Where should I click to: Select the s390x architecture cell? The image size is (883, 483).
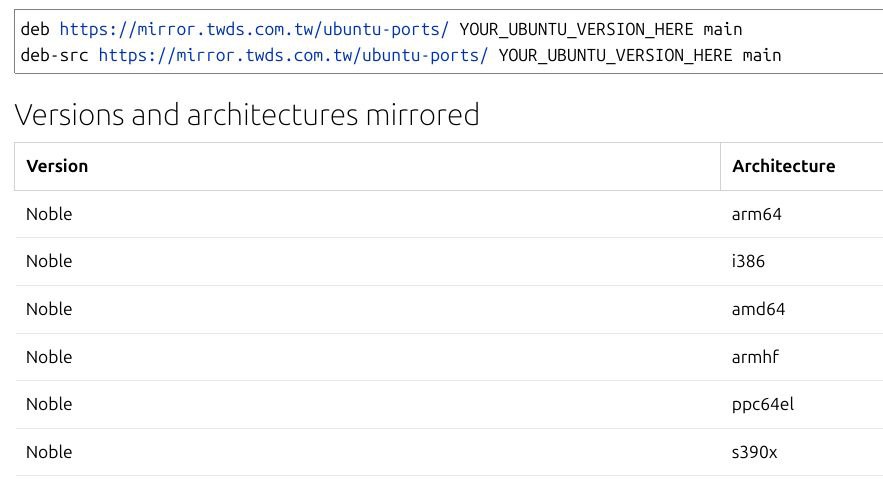click(754, 452)
